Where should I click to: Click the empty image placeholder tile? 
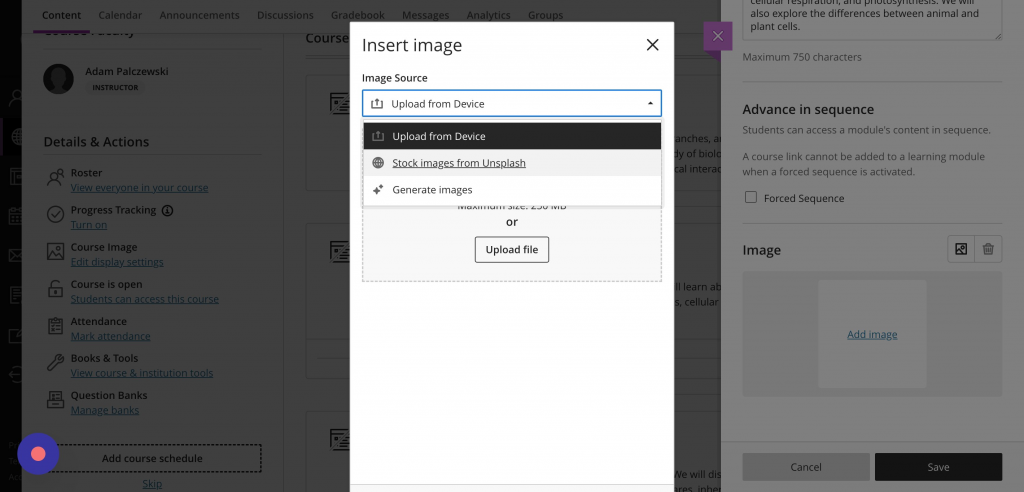(x=872, y=334)
